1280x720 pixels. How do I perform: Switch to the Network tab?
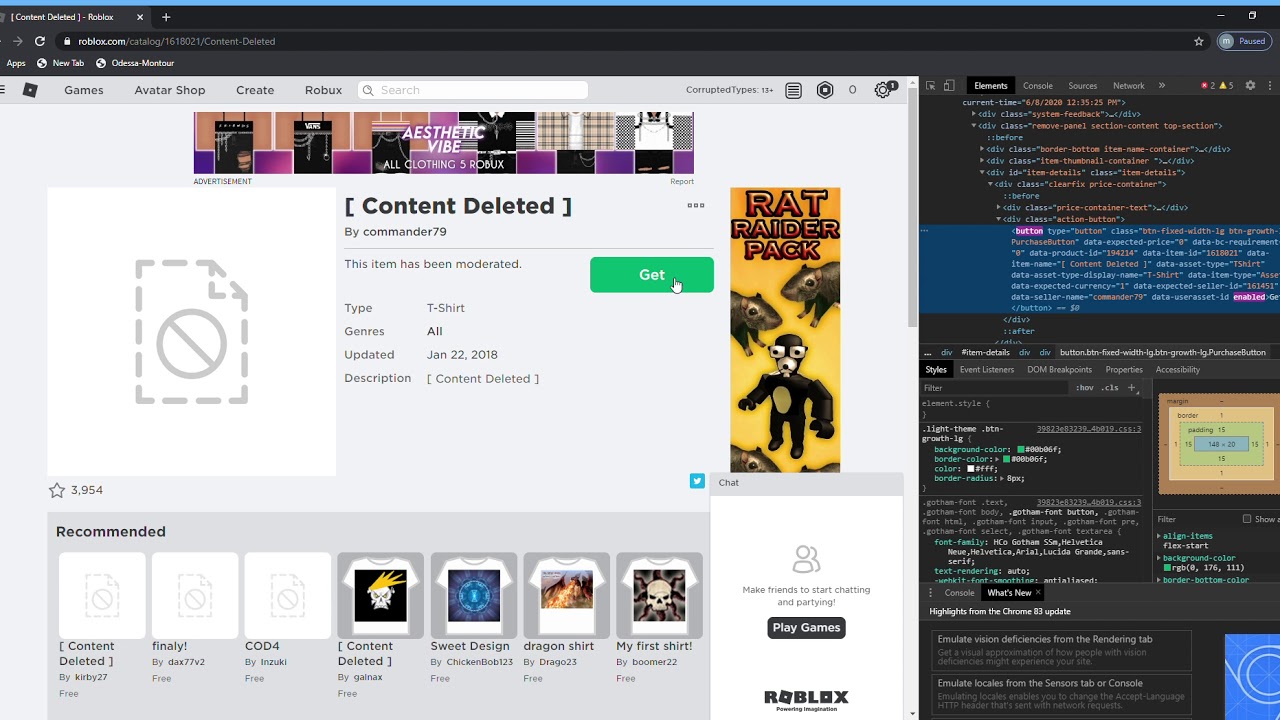(1129, 86)
